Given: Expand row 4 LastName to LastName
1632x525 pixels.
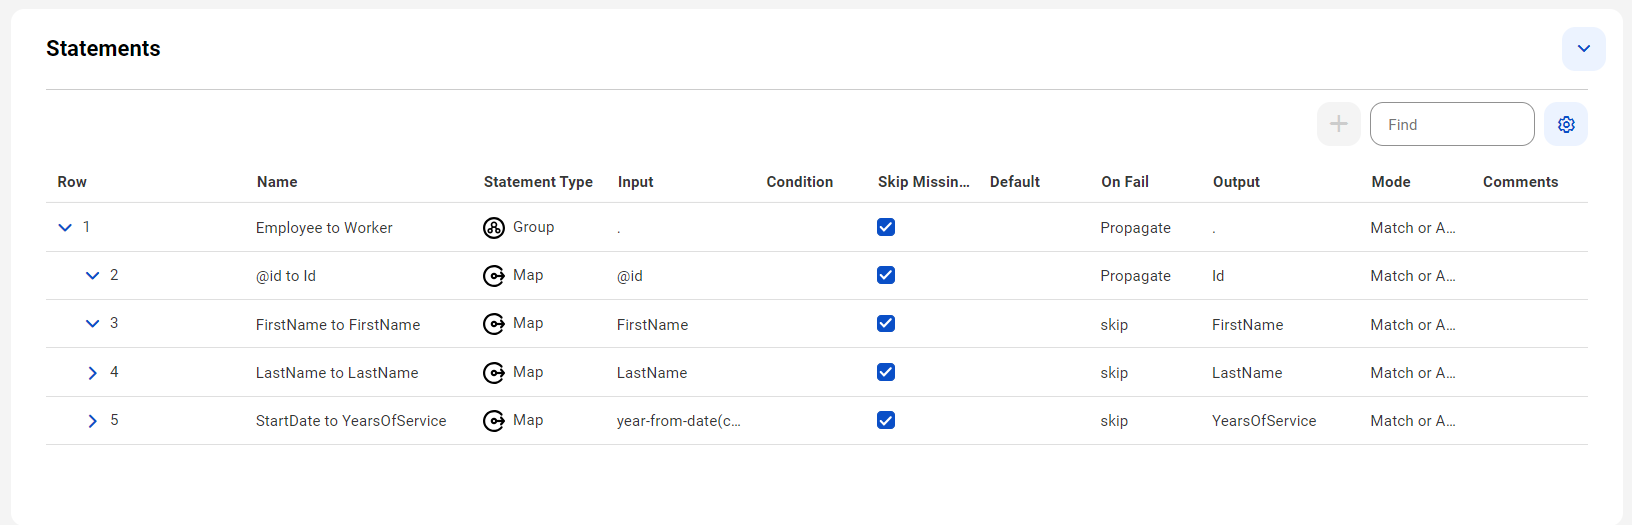Looking at the screenshot, I should tap(92, 373).
